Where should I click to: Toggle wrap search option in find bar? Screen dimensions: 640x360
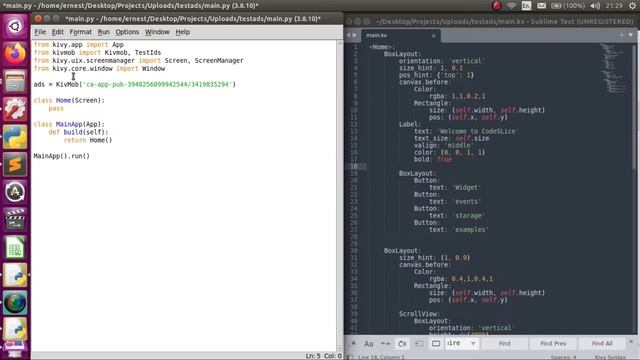402,344
